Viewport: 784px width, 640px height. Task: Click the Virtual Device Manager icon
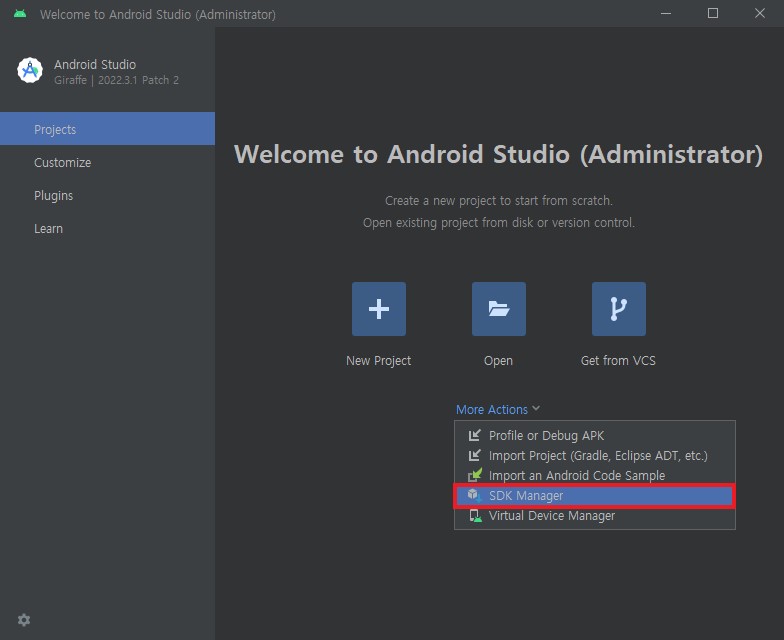475,516
